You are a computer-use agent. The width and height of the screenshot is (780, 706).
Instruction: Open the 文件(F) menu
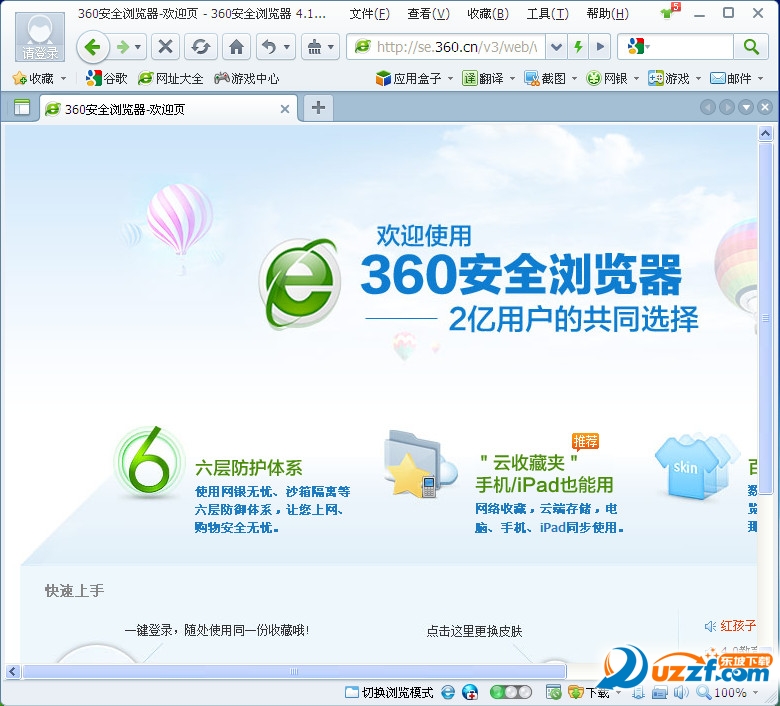coord(369,14)
